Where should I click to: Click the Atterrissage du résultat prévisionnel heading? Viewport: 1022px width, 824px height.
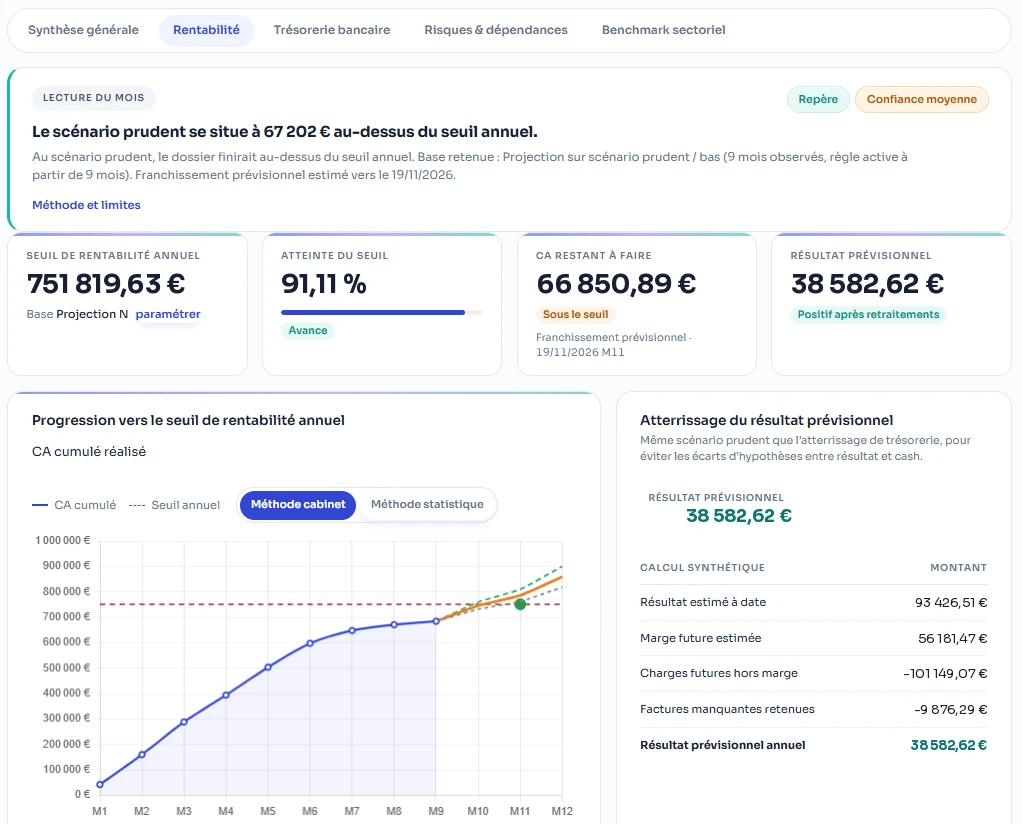click(766, 420)
